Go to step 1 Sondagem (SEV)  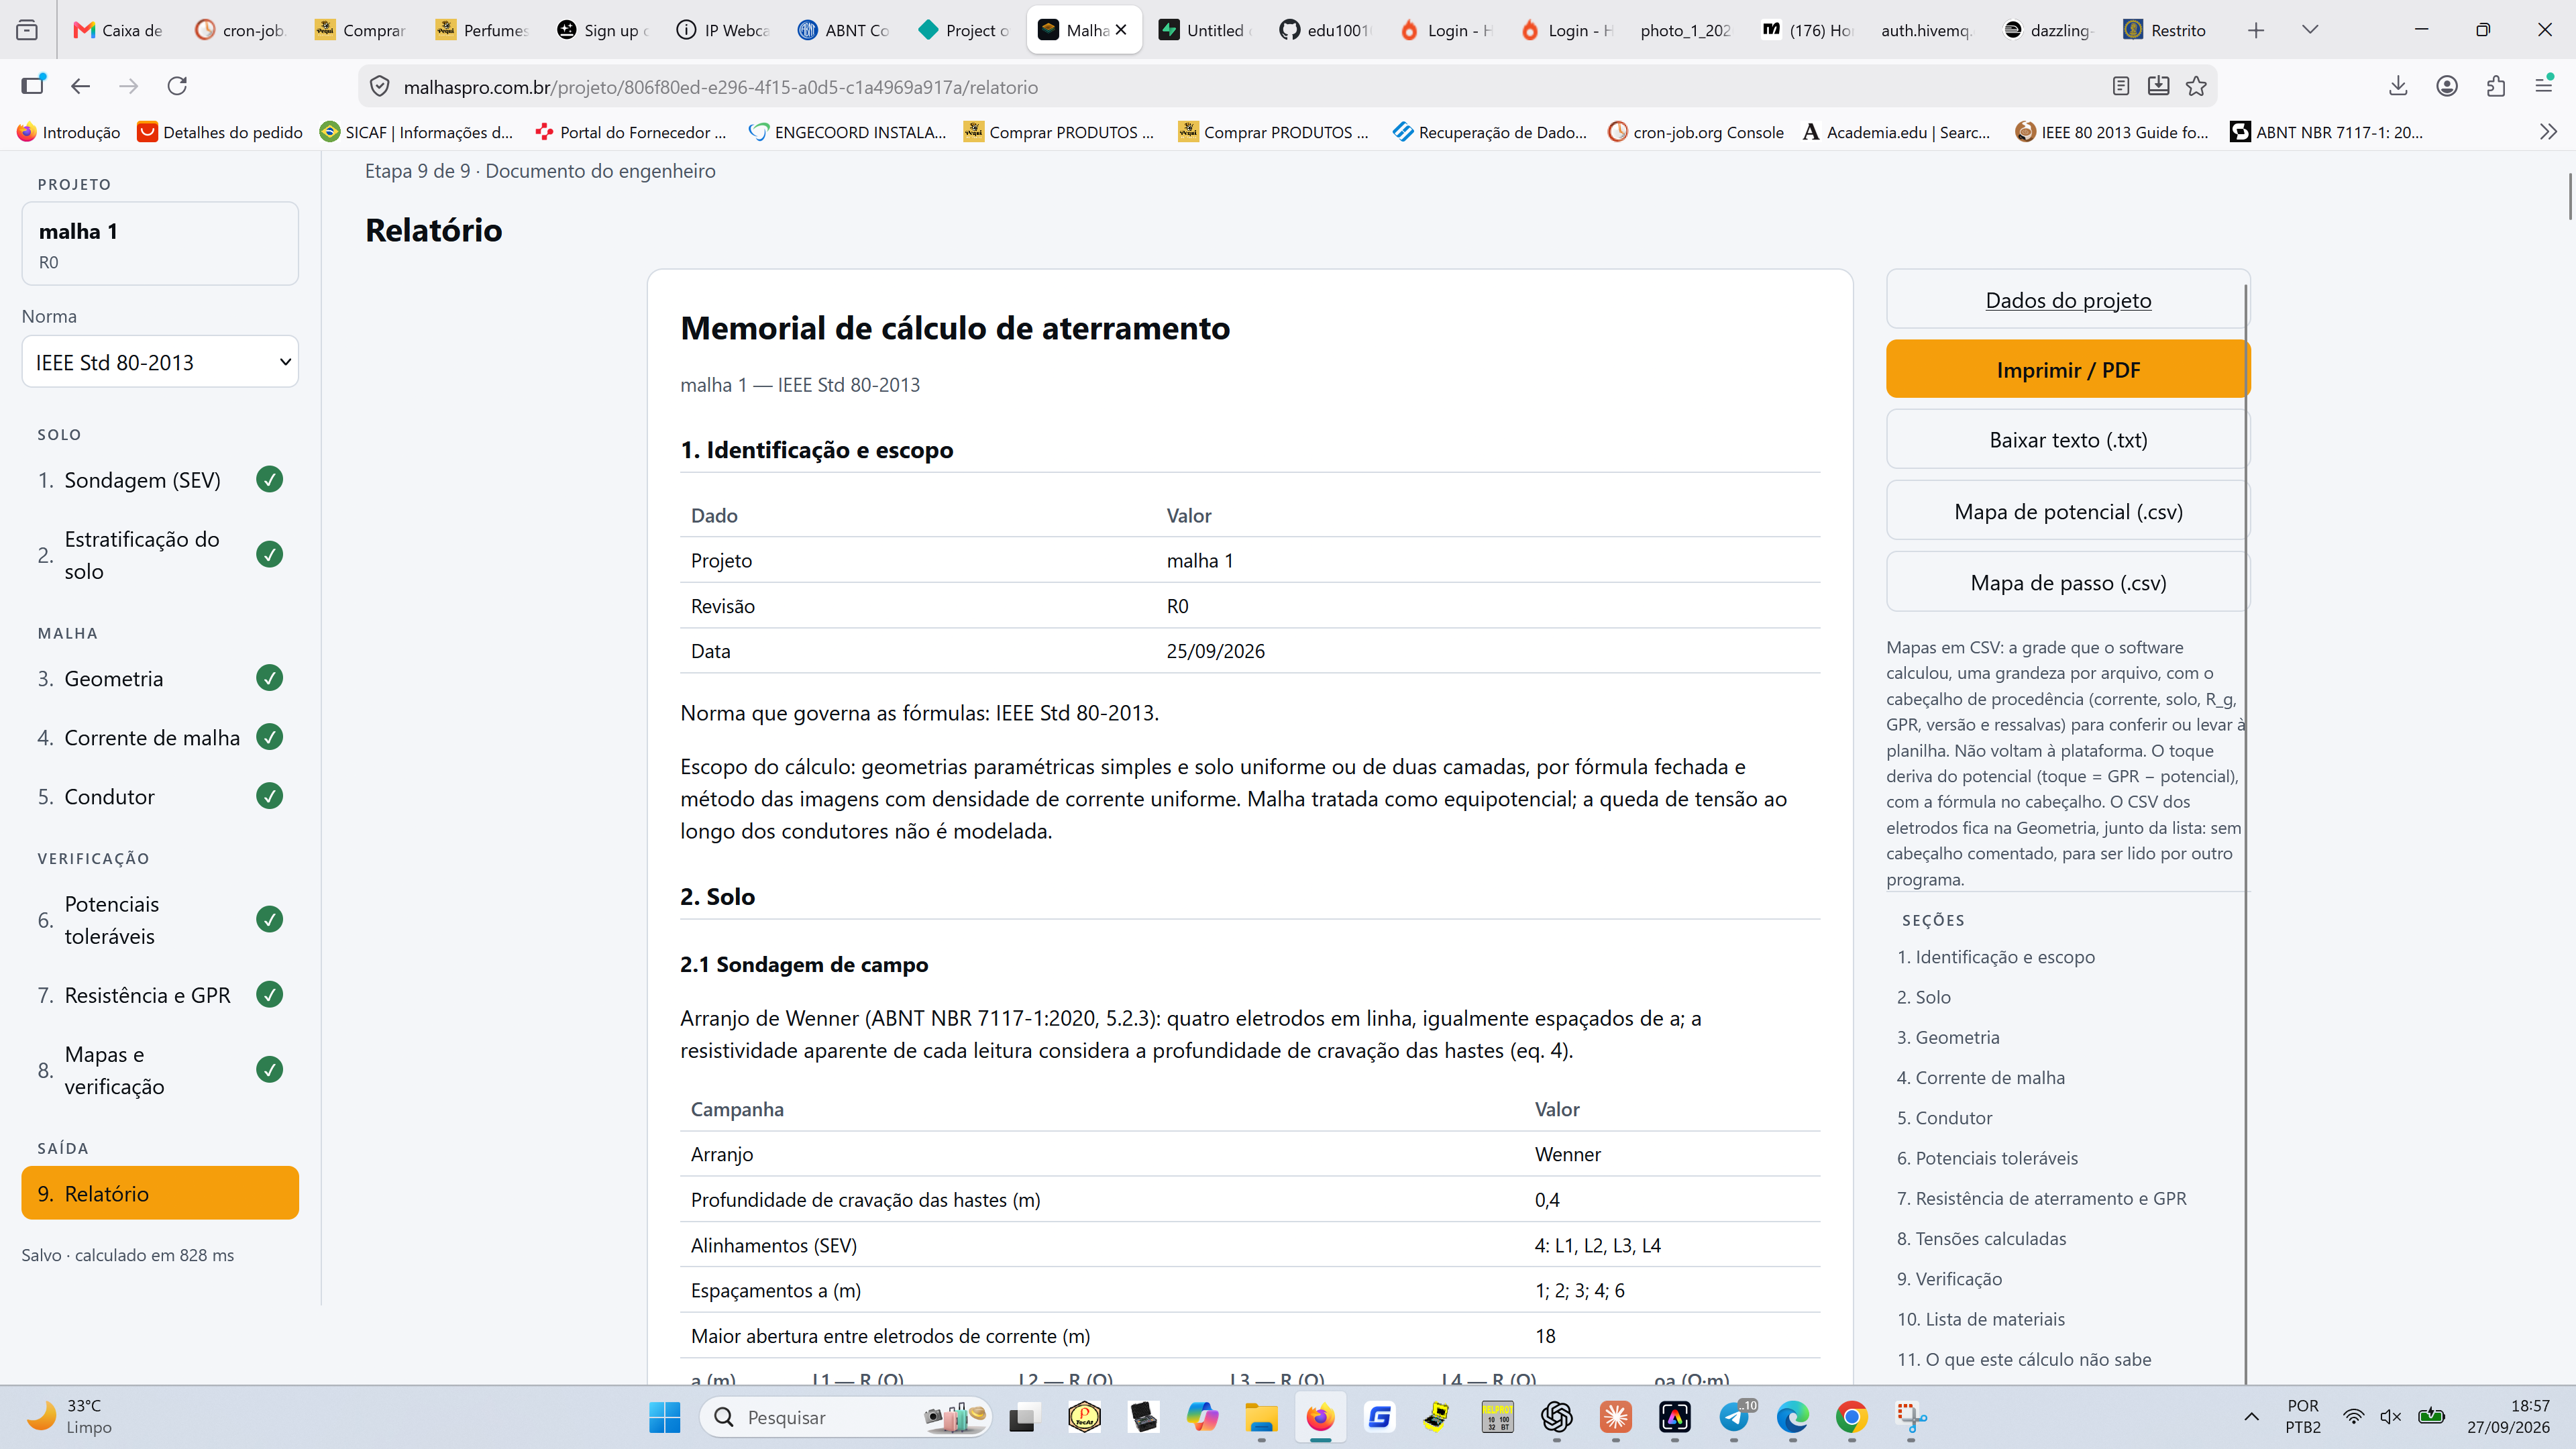click(160, 480)
